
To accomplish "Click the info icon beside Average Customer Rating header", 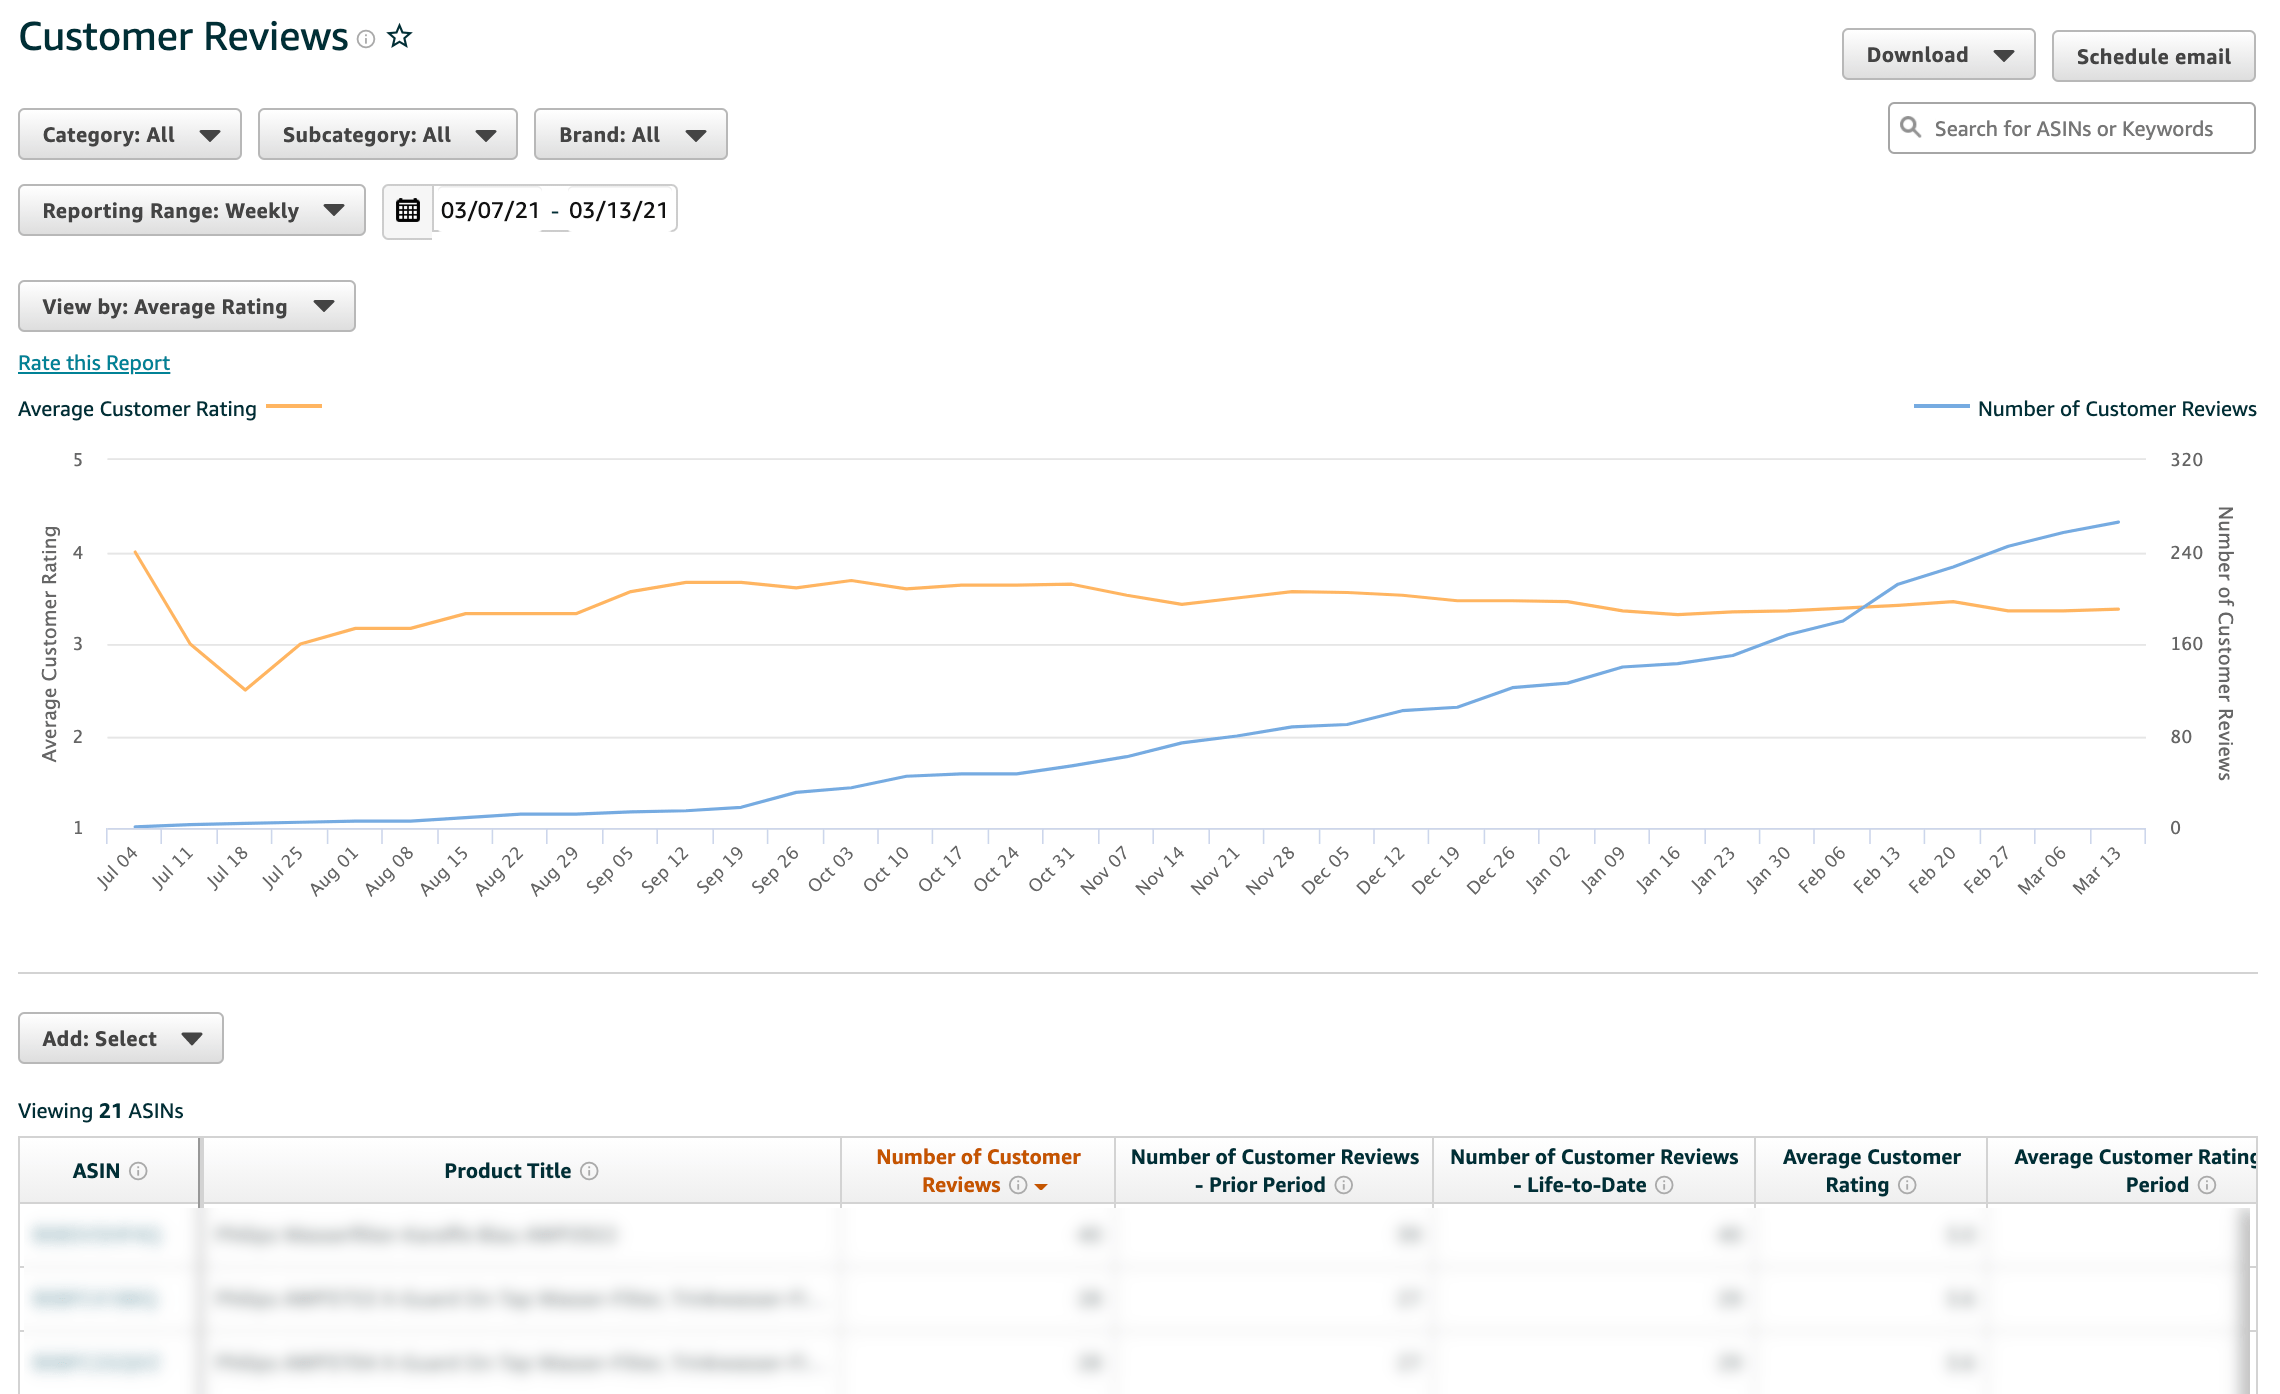I will coord(1908,1185).
